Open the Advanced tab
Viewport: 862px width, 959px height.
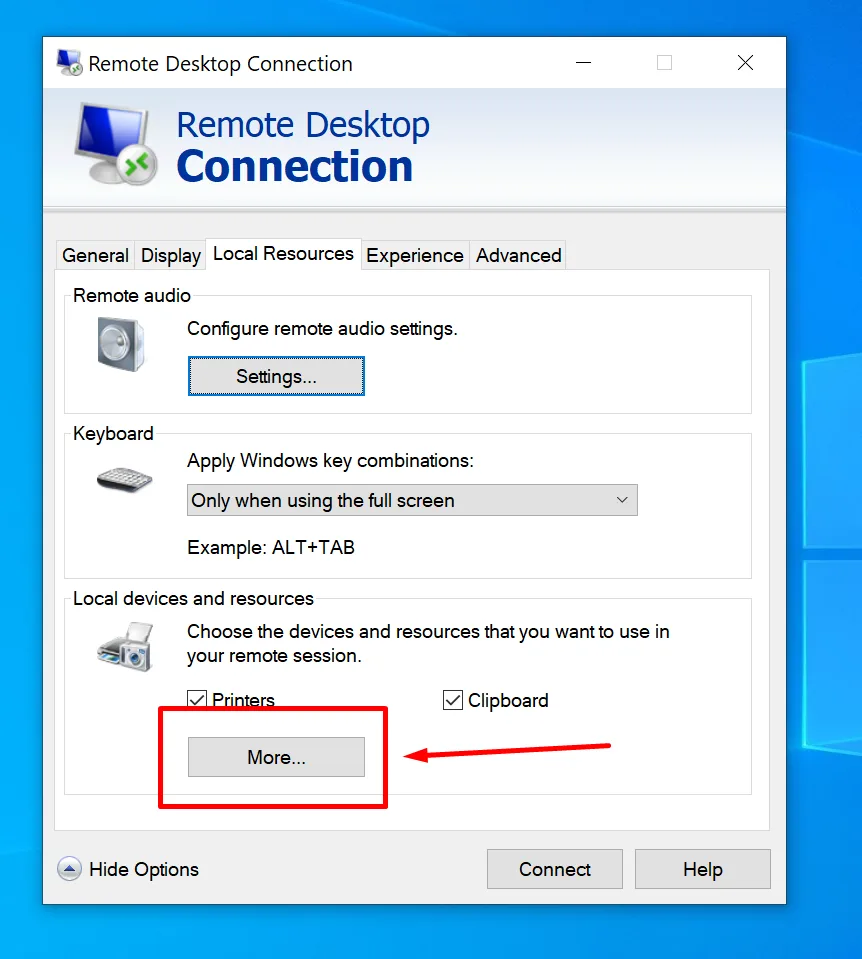tap(518, 255)
